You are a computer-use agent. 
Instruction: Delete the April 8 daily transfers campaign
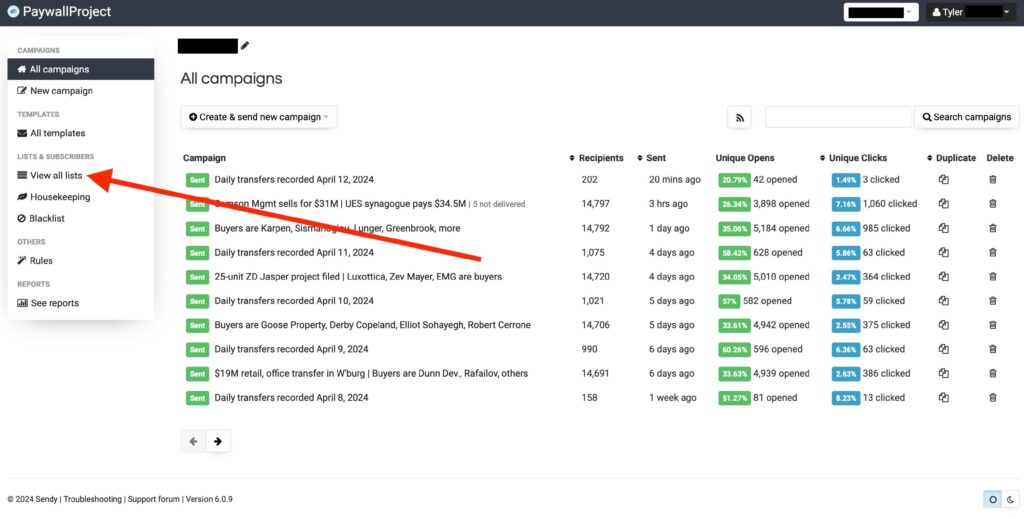pyautogui.click(x=992, y=398)
